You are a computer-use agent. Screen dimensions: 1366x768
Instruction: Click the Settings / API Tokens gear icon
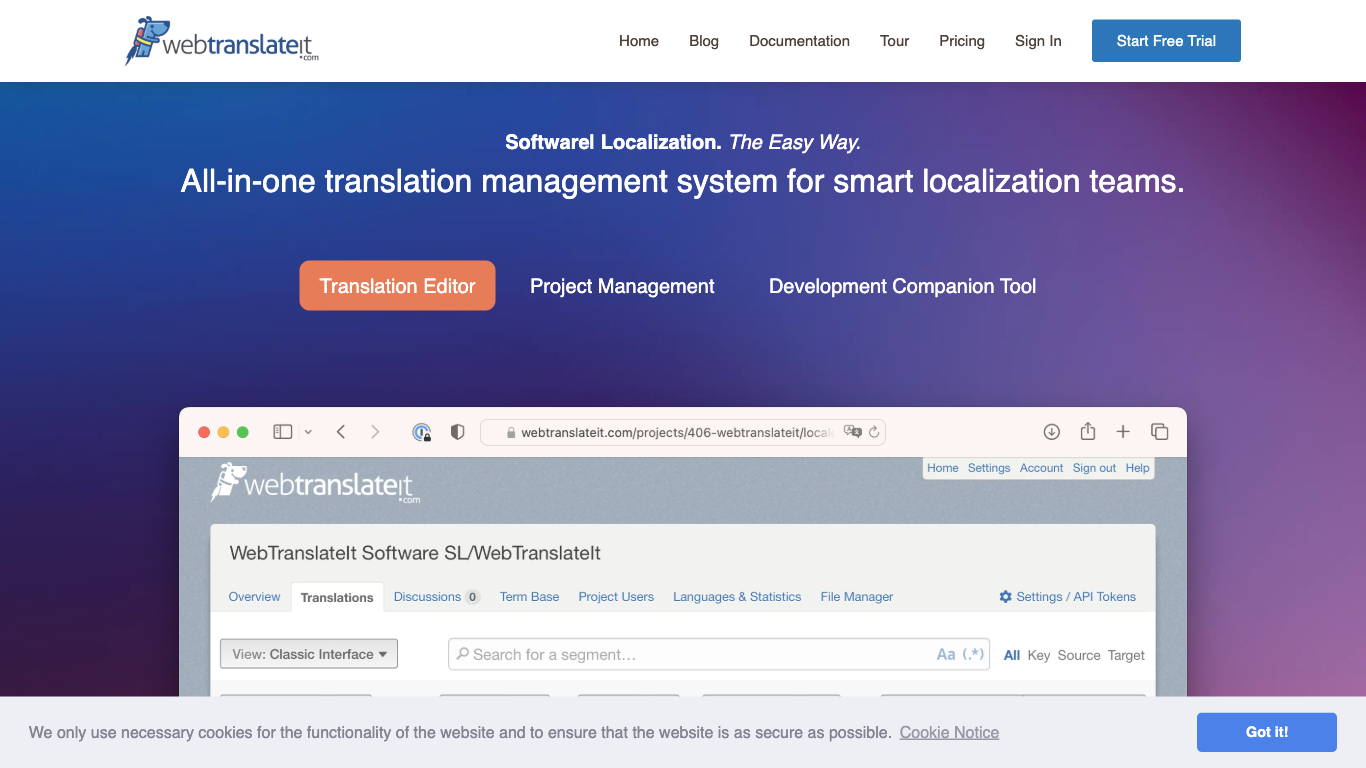[x=1006, y=597]
